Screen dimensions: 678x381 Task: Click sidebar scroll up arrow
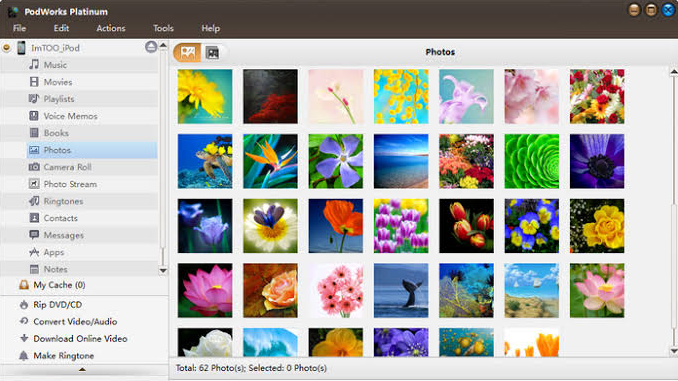pos(163,45)
